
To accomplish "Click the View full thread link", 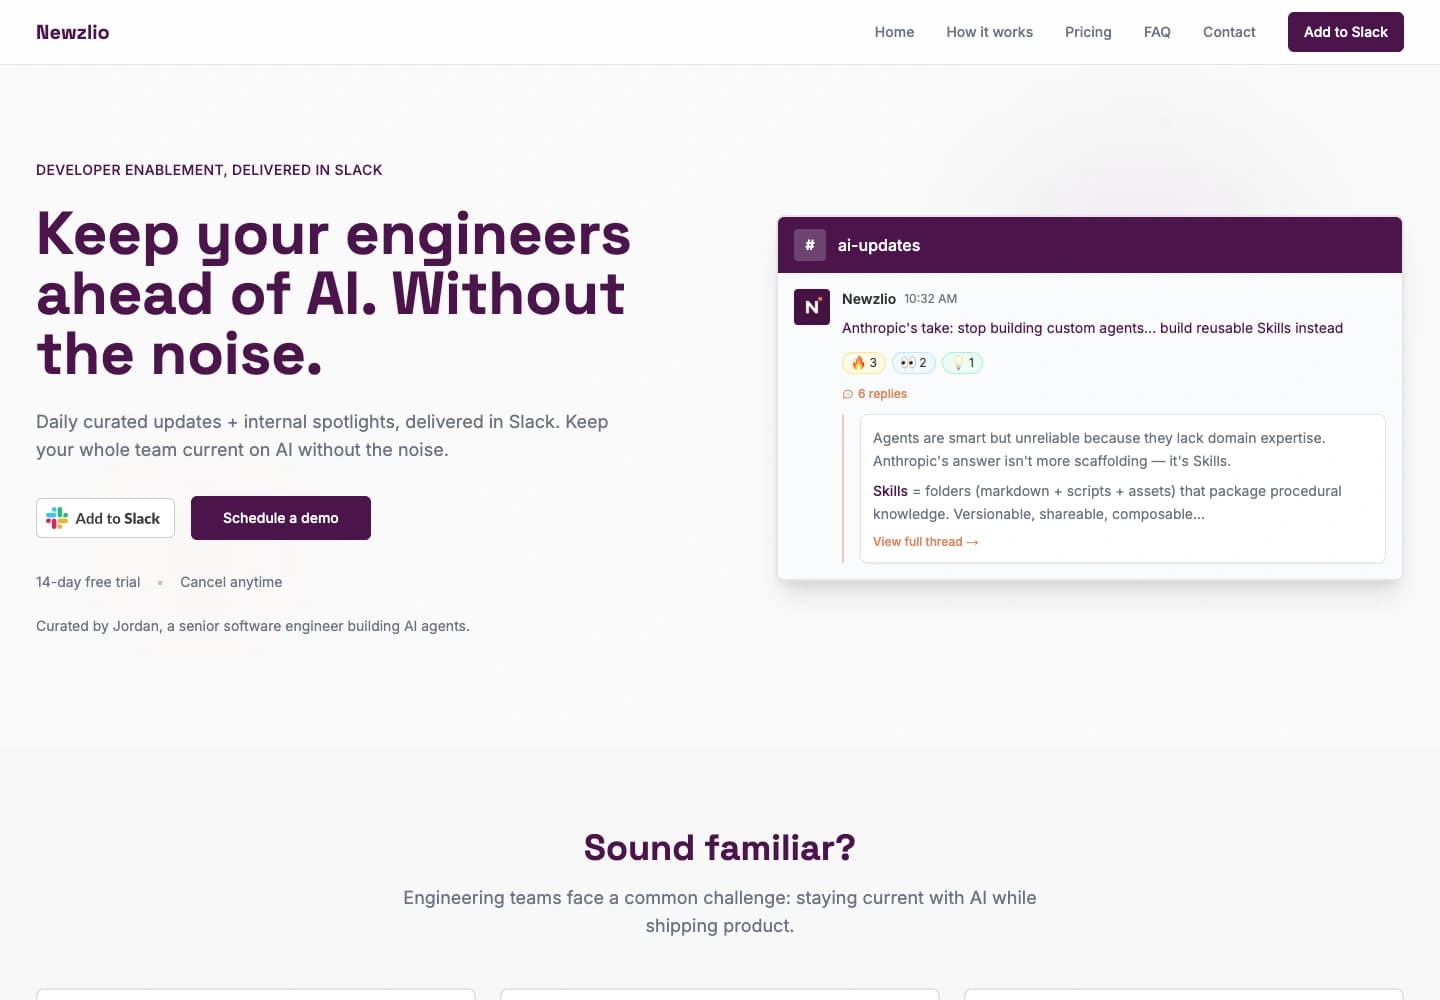I will click(x=925, y=542).
